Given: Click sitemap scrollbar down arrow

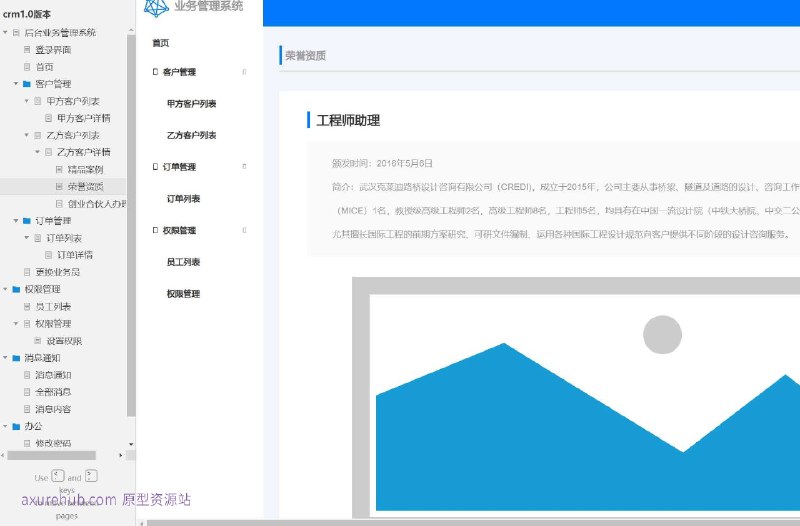Looking at the screenshot, I should point(131,444).
